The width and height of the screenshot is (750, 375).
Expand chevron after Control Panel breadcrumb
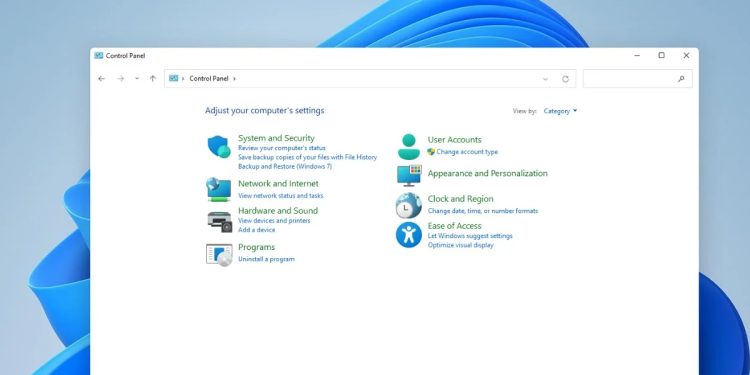coord(234,78)
